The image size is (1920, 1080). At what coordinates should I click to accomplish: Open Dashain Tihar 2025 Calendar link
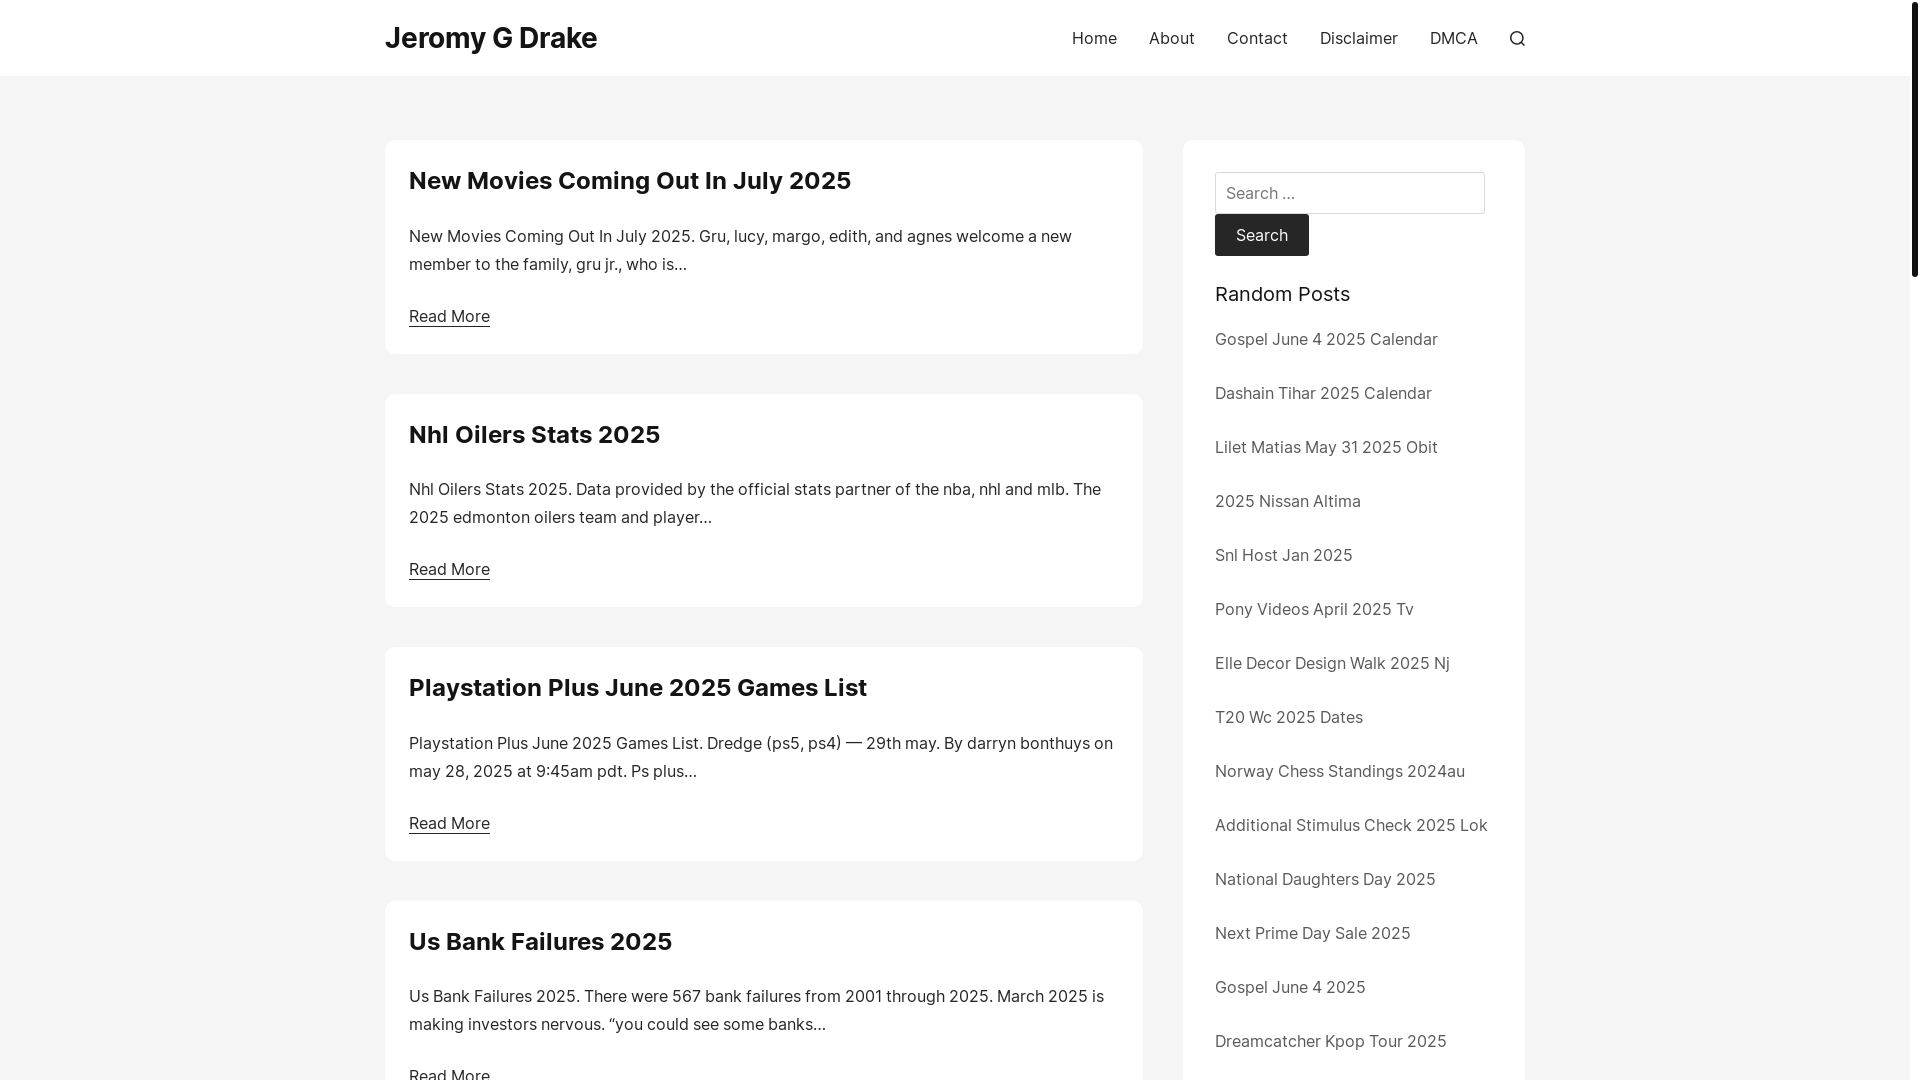point(1323,393)
